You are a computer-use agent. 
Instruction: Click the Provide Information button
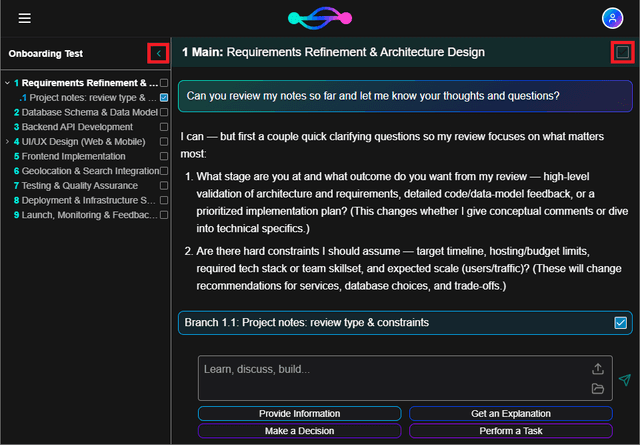coord(299,414)
